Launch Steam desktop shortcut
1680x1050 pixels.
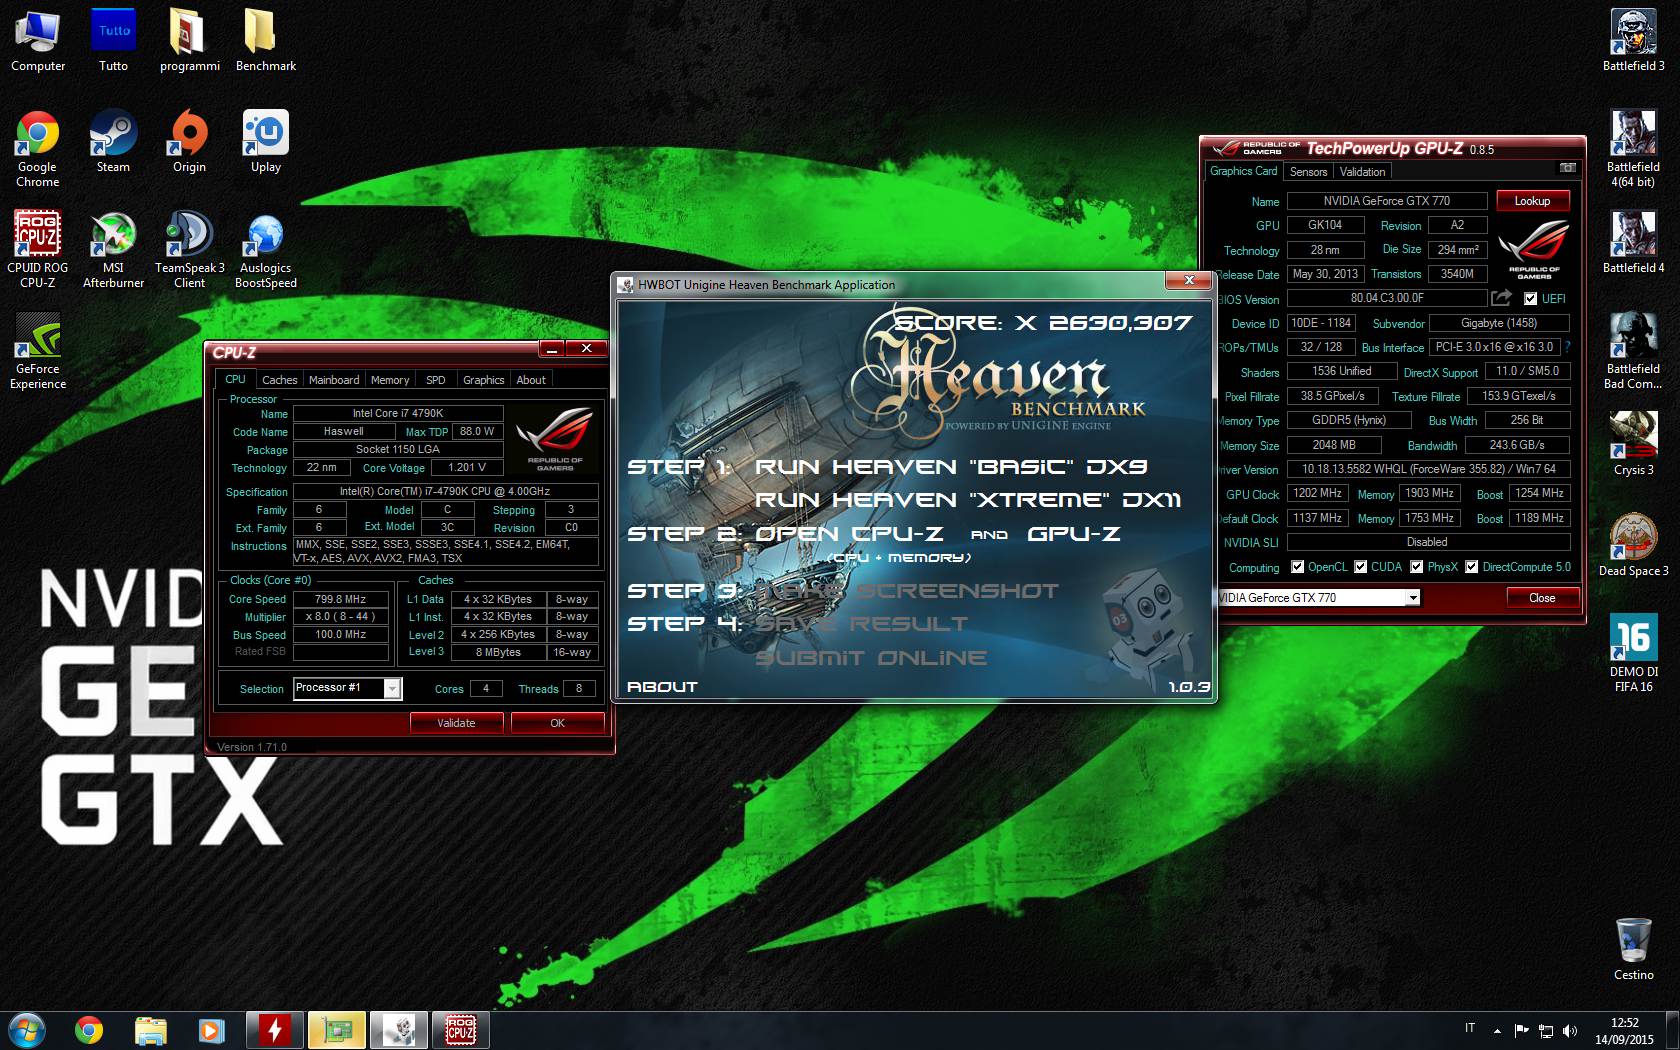point(113,142)
